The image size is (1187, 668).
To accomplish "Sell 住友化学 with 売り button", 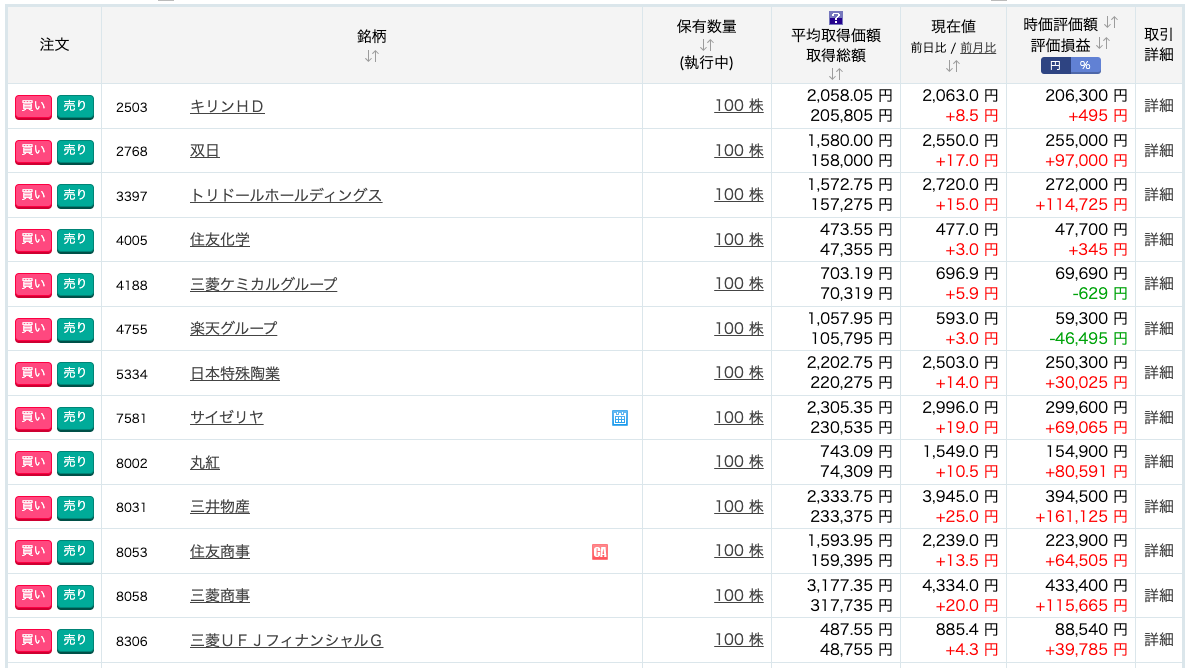I will point(75,240).
